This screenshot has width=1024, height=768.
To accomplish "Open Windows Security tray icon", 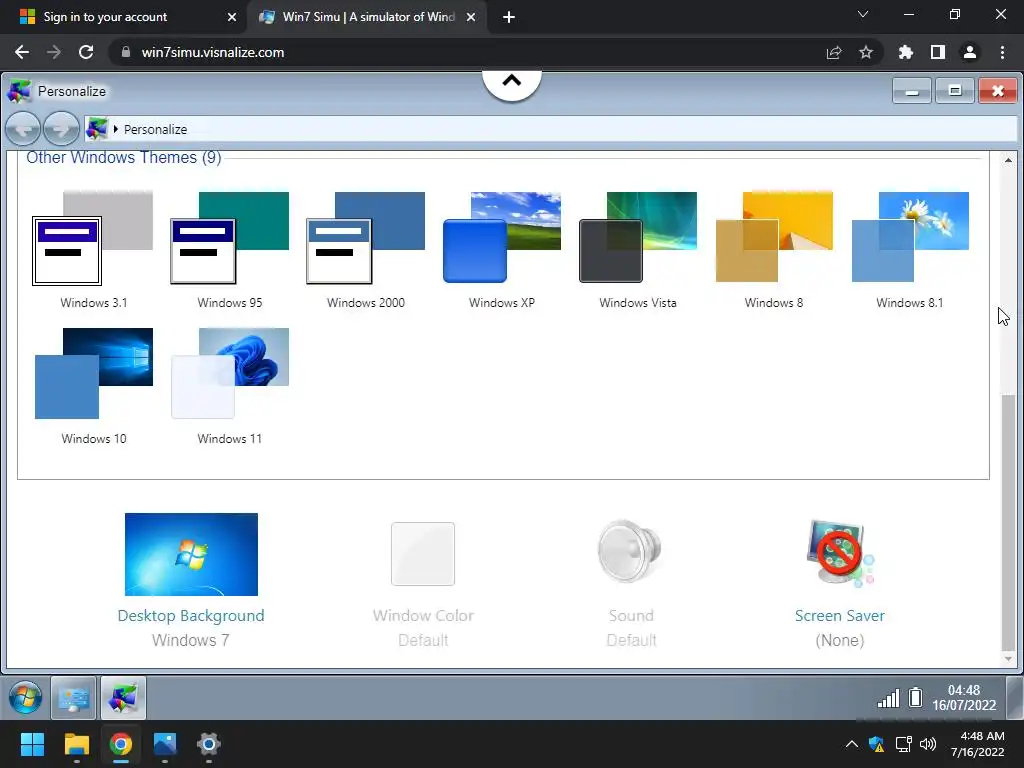I will click(x=876, y=744).
